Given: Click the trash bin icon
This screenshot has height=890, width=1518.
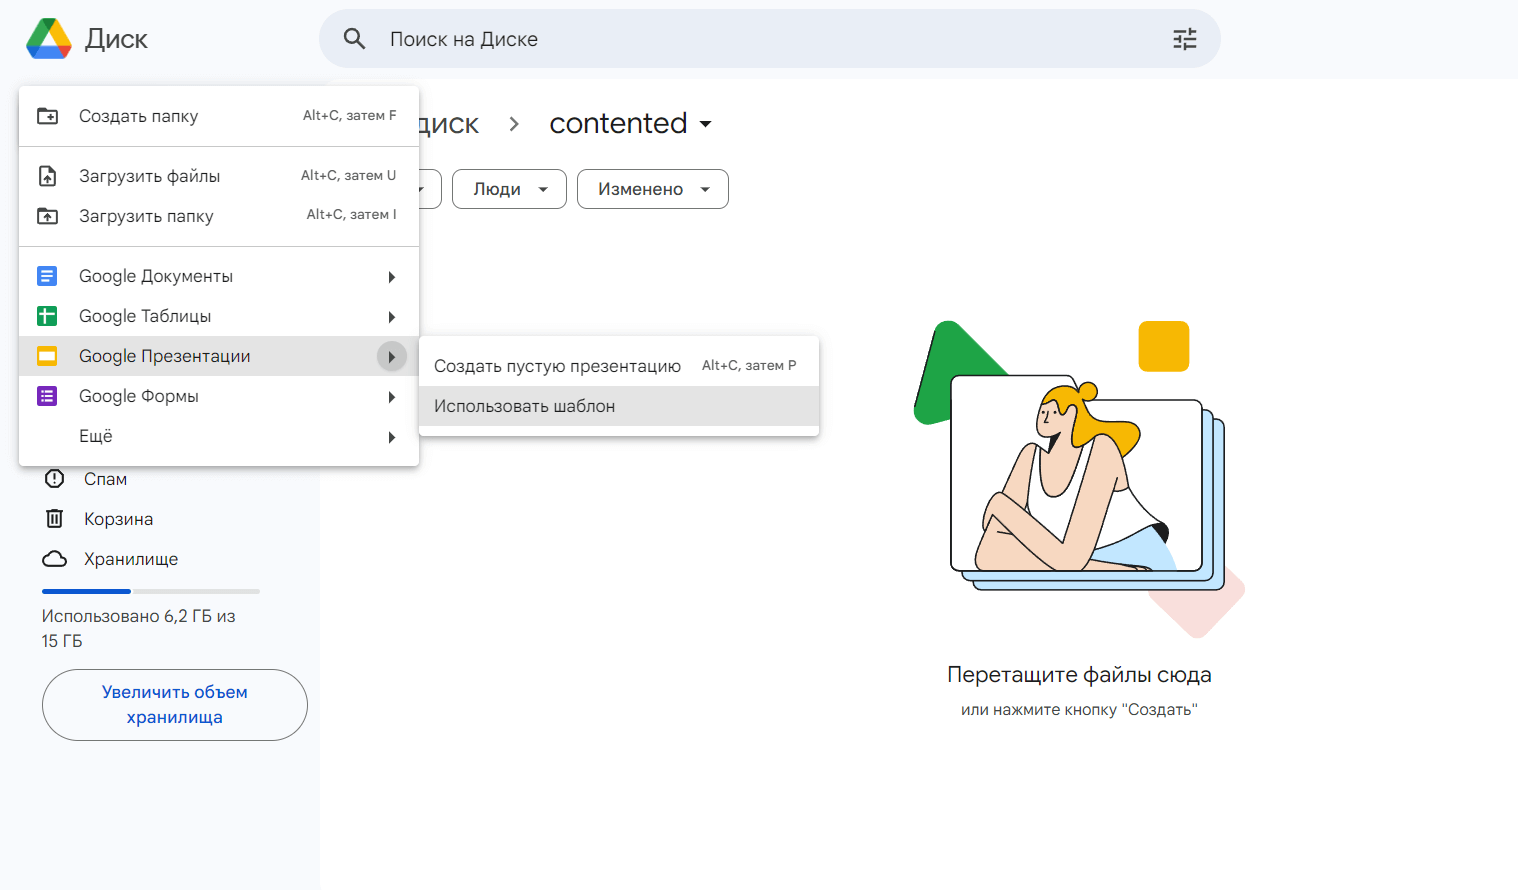Looking at the screenshot, I should pos(55,519).
